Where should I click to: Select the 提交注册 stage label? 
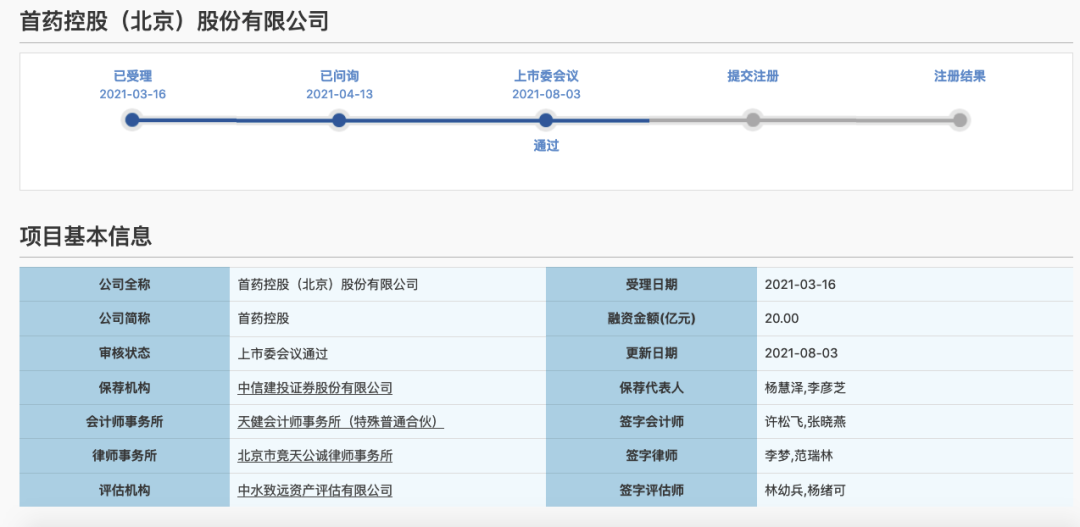click(753, 76)
